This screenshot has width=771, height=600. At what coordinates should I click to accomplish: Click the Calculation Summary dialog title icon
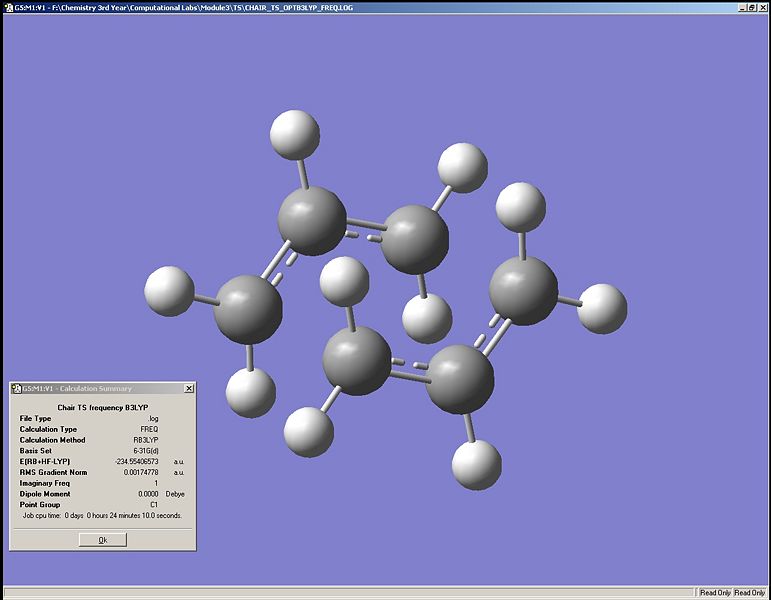click(16, 389)
